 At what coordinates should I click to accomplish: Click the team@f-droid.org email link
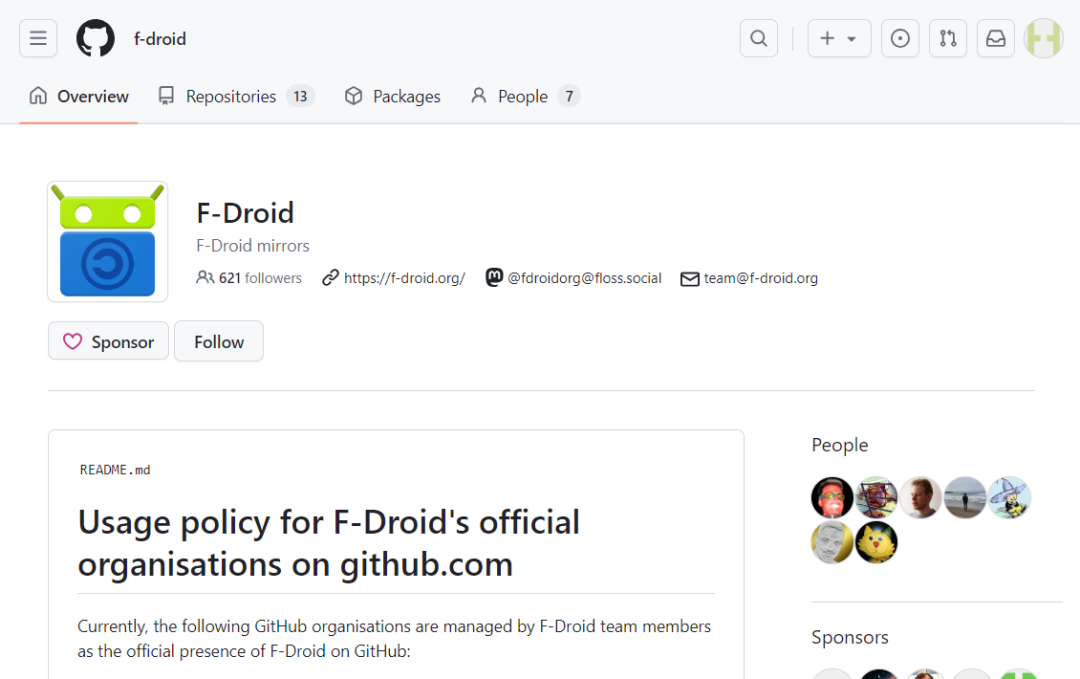pyautogui.click(x=760, y=278)
